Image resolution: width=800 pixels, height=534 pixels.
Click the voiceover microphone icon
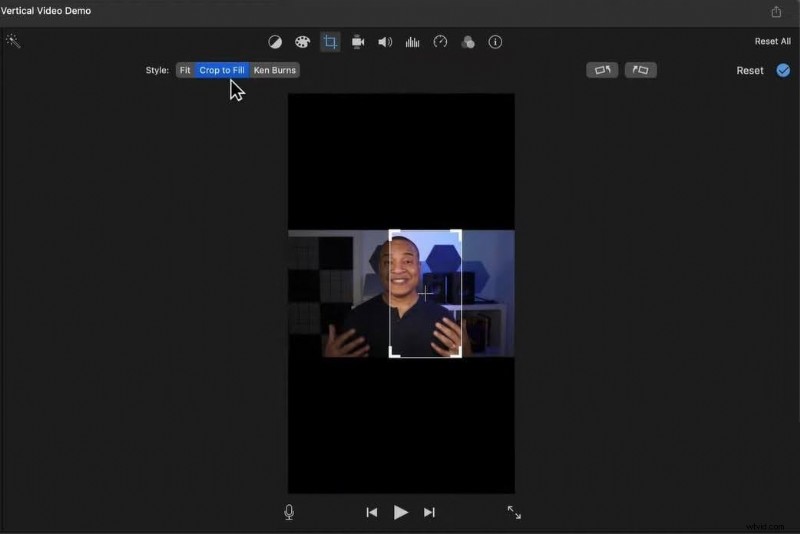pyautogui.click(x=289, y=512)
